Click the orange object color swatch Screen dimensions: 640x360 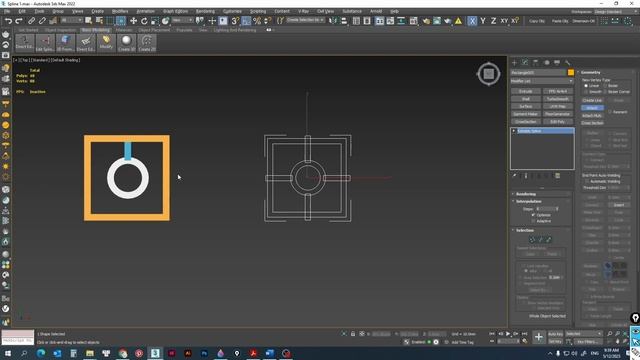(571, 72)
